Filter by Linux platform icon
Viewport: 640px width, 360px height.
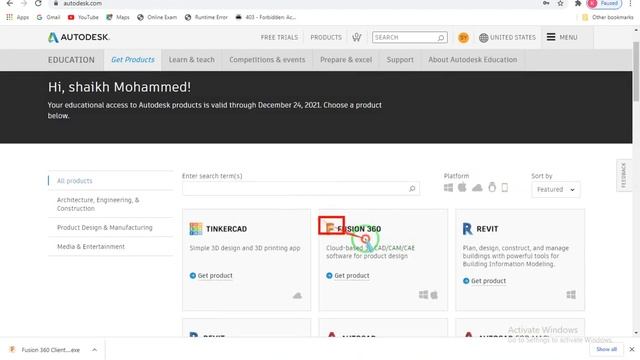point(492,187)
